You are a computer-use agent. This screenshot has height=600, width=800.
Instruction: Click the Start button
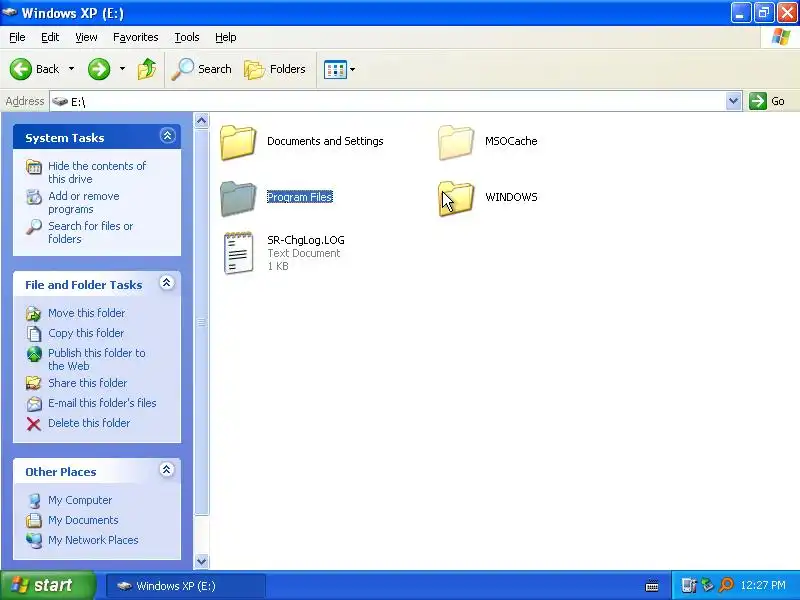(47, 585)
